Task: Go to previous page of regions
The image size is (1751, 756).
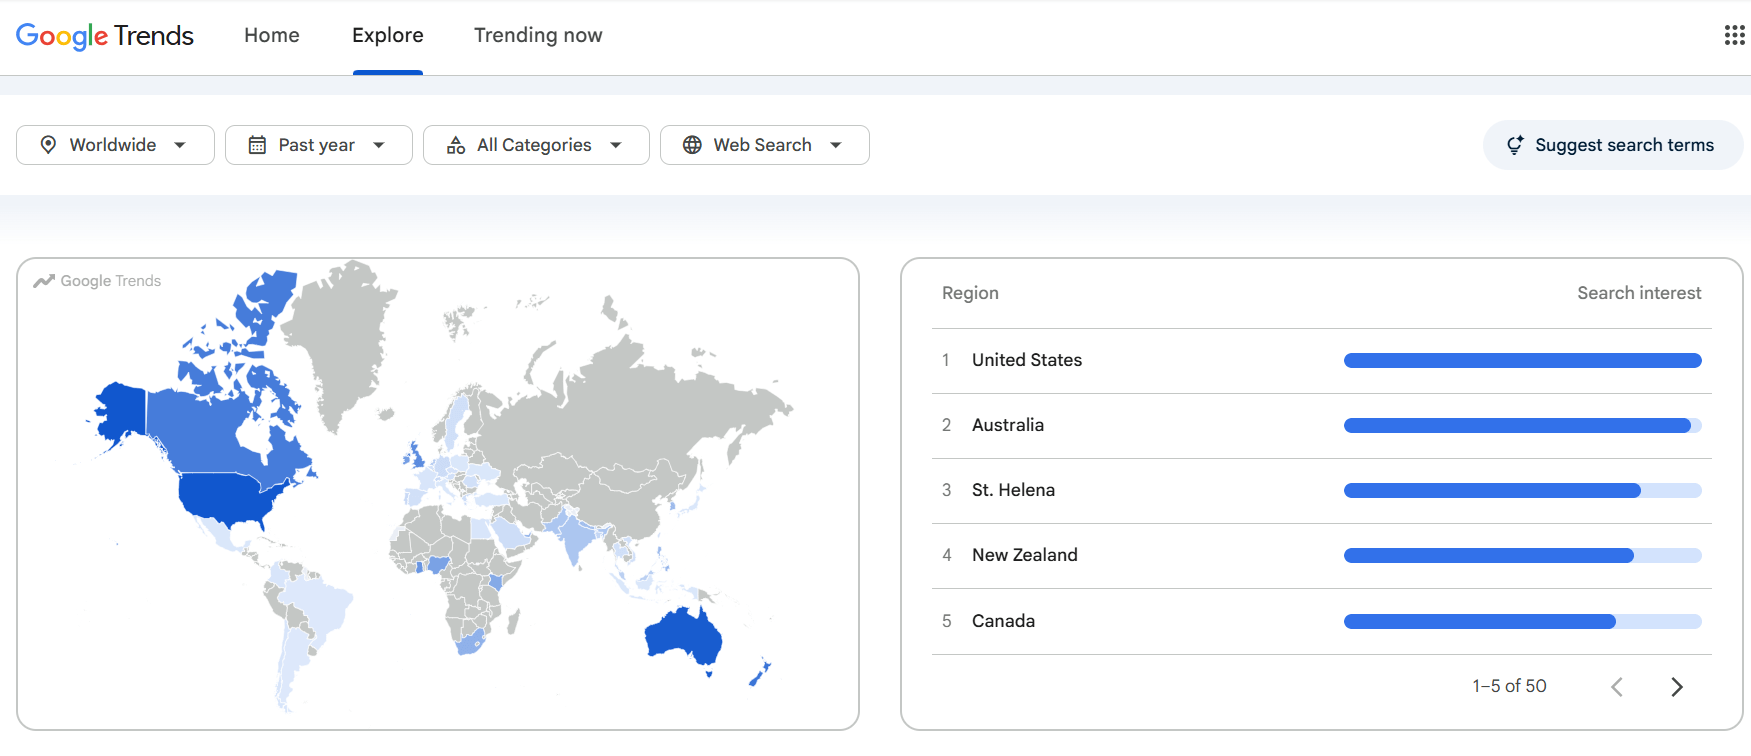Action: click(x=1617, y=687)
